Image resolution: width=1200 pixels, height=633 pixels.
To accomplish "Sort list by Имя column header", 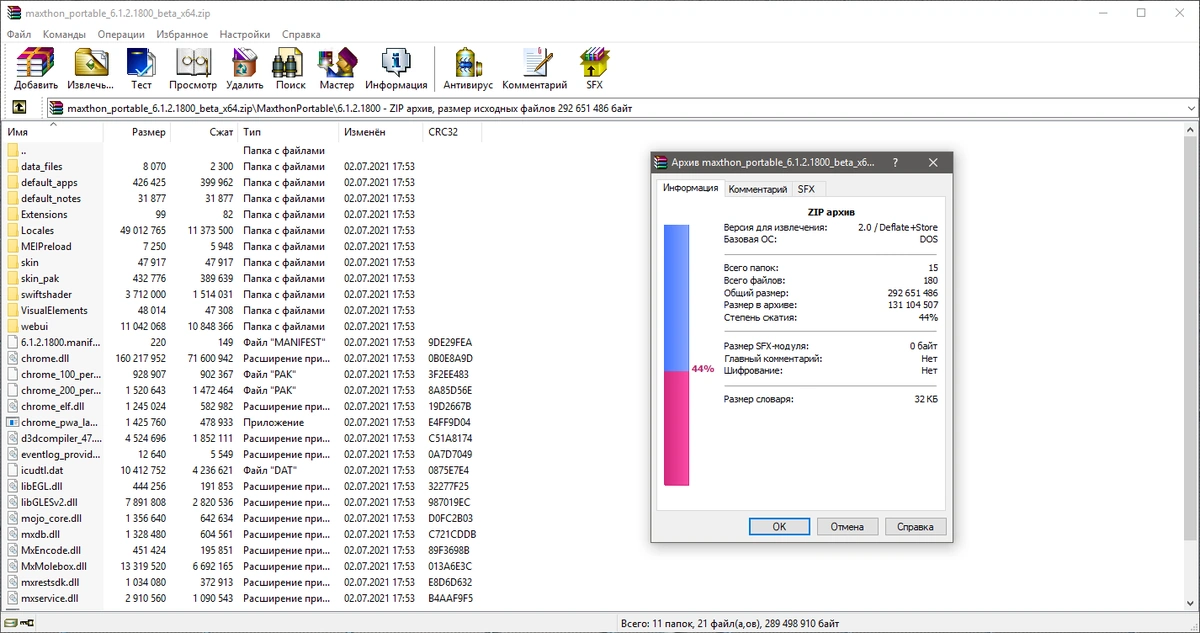I will coord(53,132).
